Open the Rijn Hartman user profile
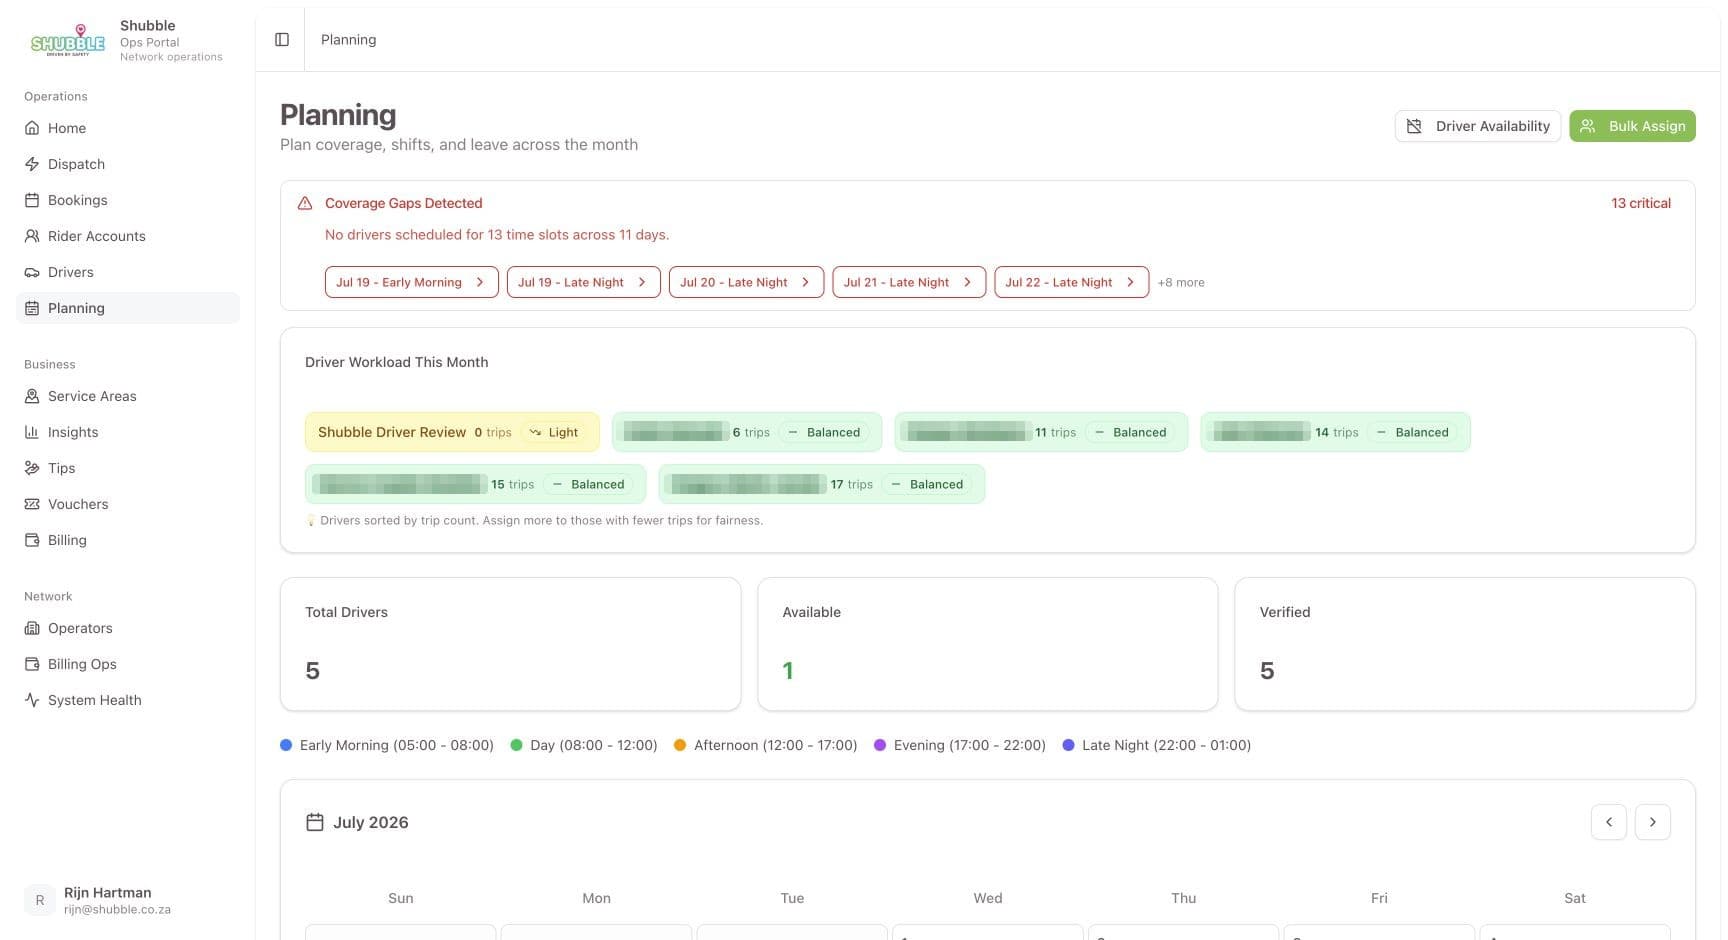Screen dimensions: 1728x940 pyautogui.click(x=128, y=900)
